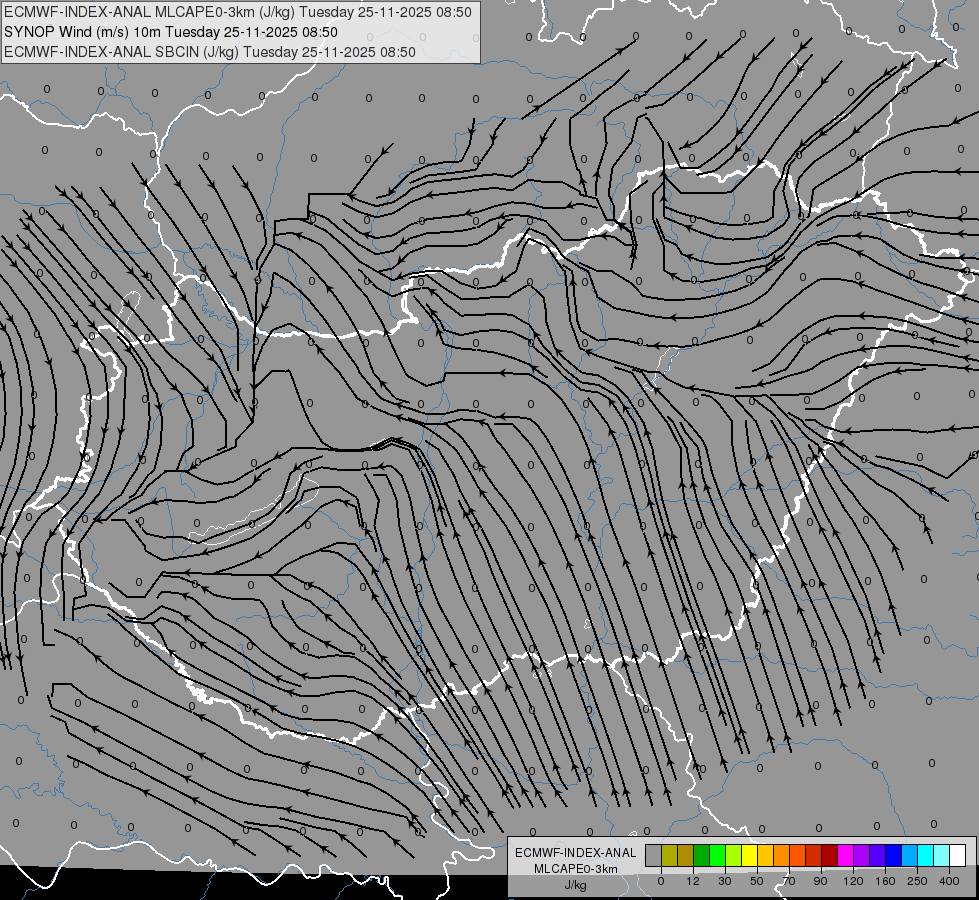Viewport: 979px width, 900px height.
Task: Click the legend scale value 250
Action: pos(917,881)
